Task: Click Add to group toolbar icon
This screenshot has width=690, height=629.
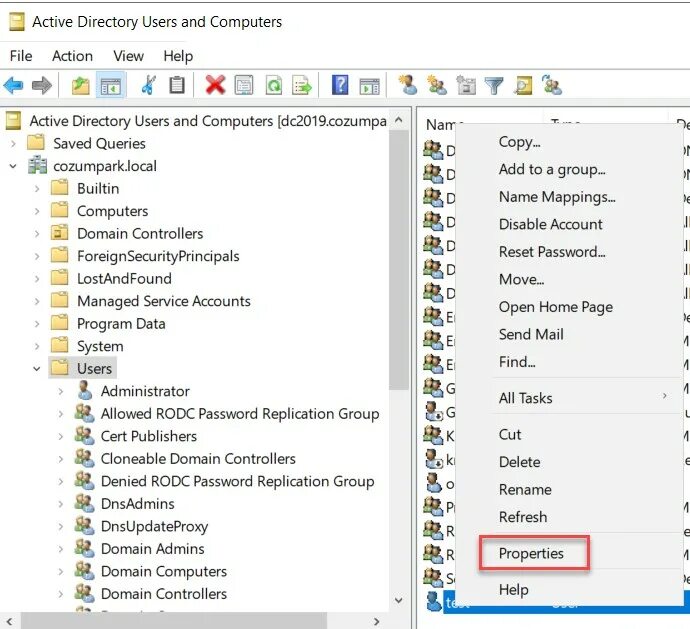Action: point(551,85)
